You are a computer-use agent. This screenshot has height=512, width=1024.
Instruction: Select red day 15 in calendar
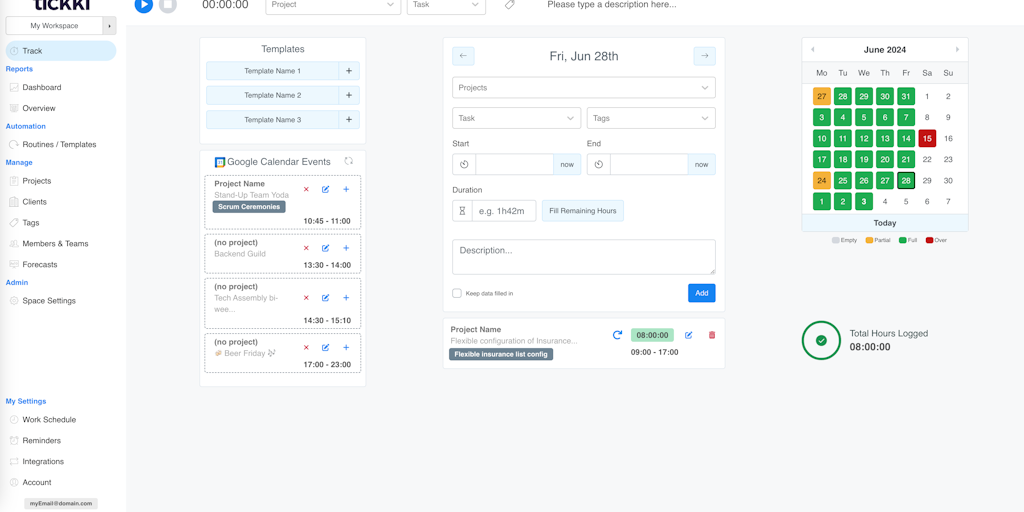pyautogui.click(x=927, y=138)
